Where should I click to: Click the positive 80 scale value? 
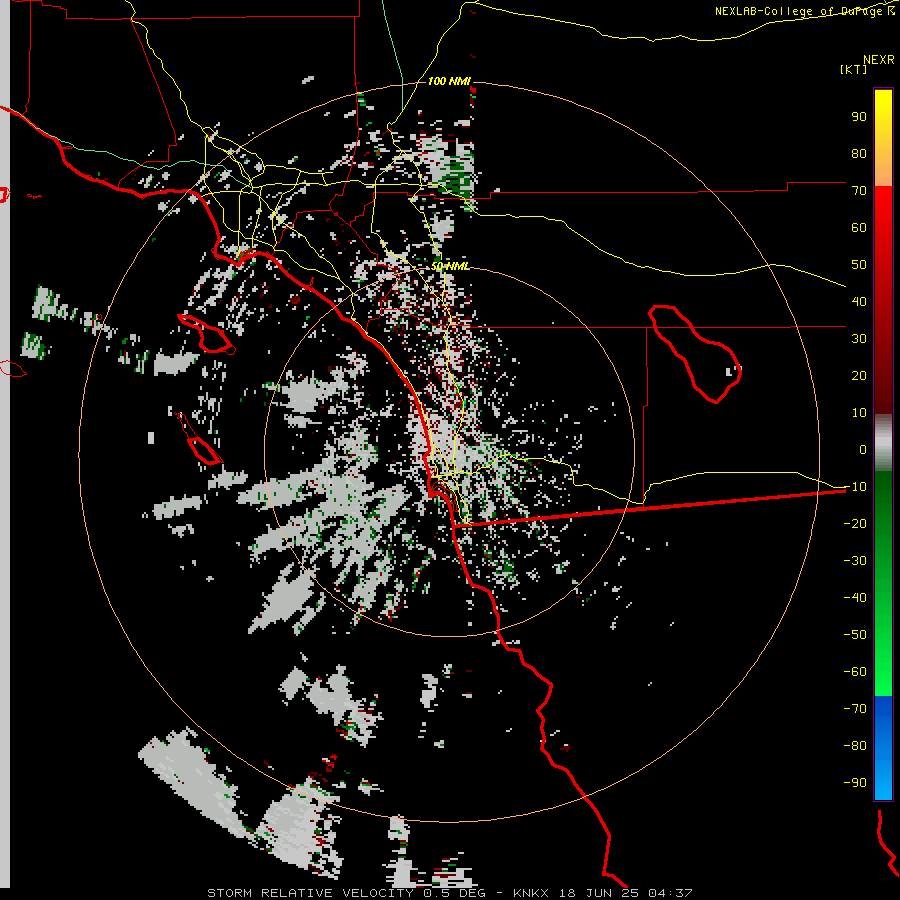[859, 154]
